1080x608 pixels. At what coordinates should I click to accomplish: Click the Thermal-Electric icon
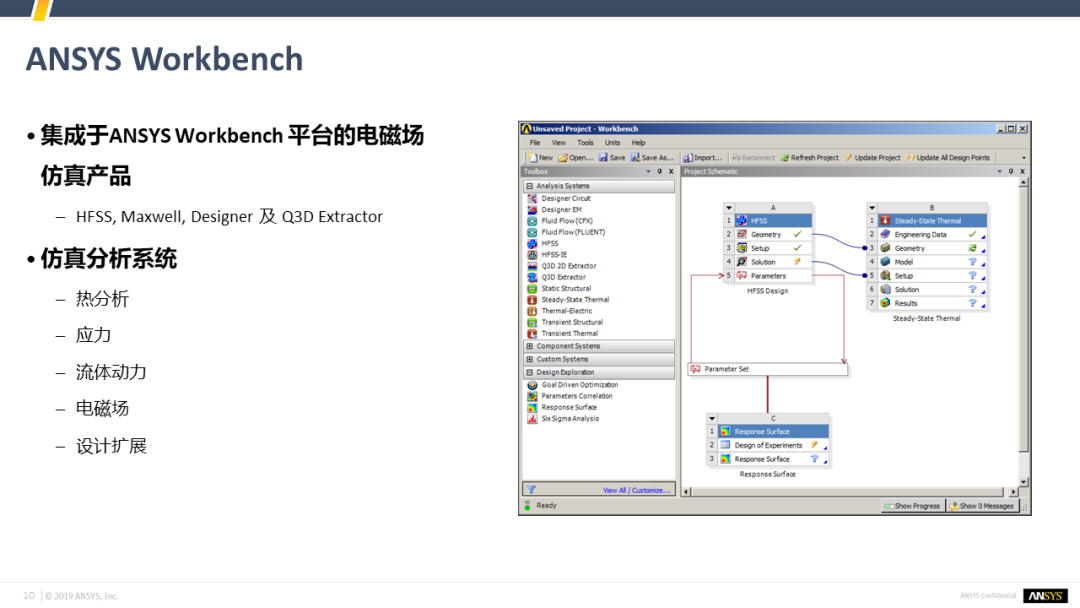tap(532, 311)
